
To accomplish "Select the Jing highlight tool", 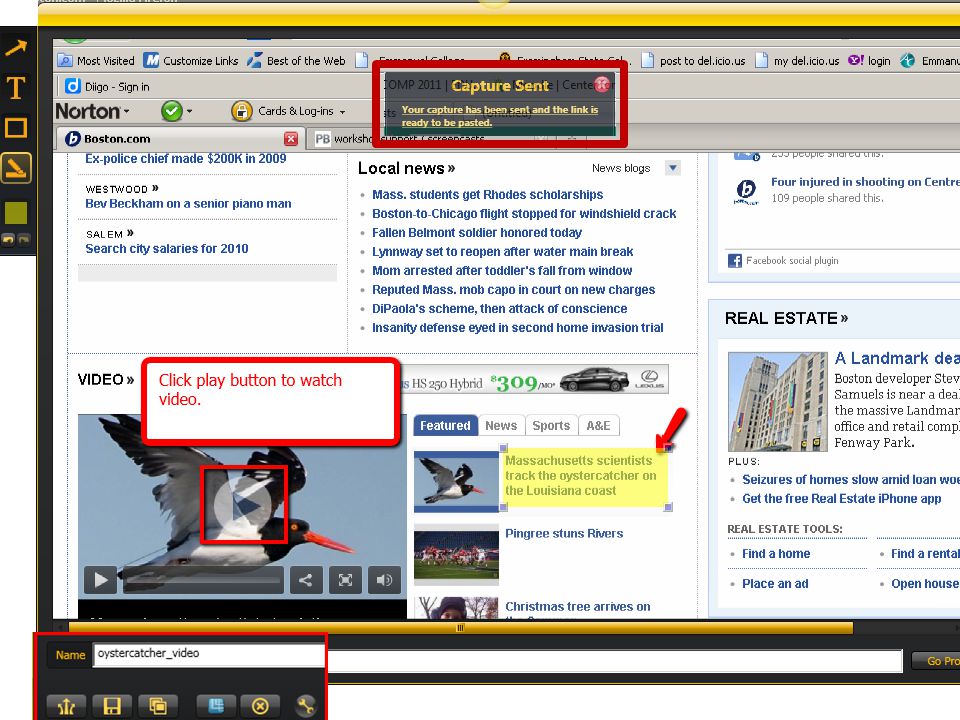I will [16, 168].
